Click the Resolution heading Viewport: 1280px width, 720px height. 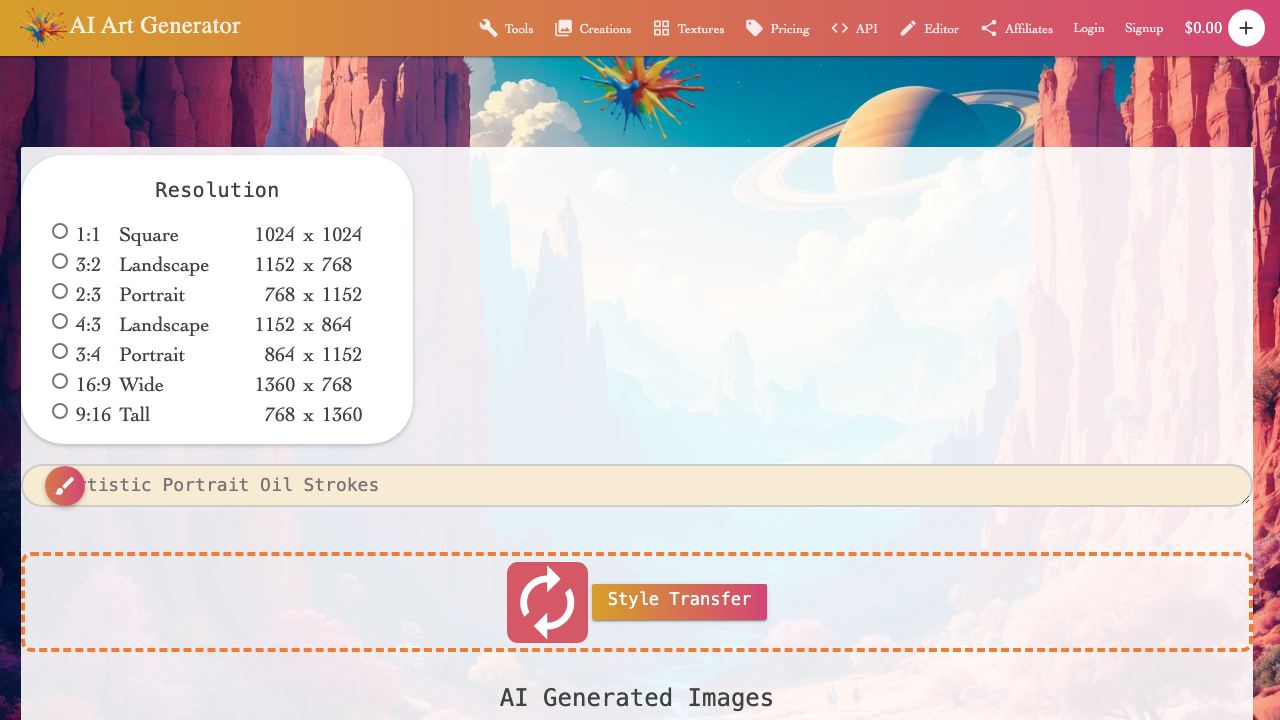(x=217, y=190)
